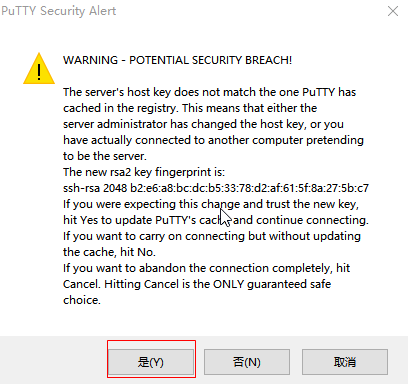
Task: Click the 'to be the server.' line
Action: pyautogui.click(x=105, y=156)
